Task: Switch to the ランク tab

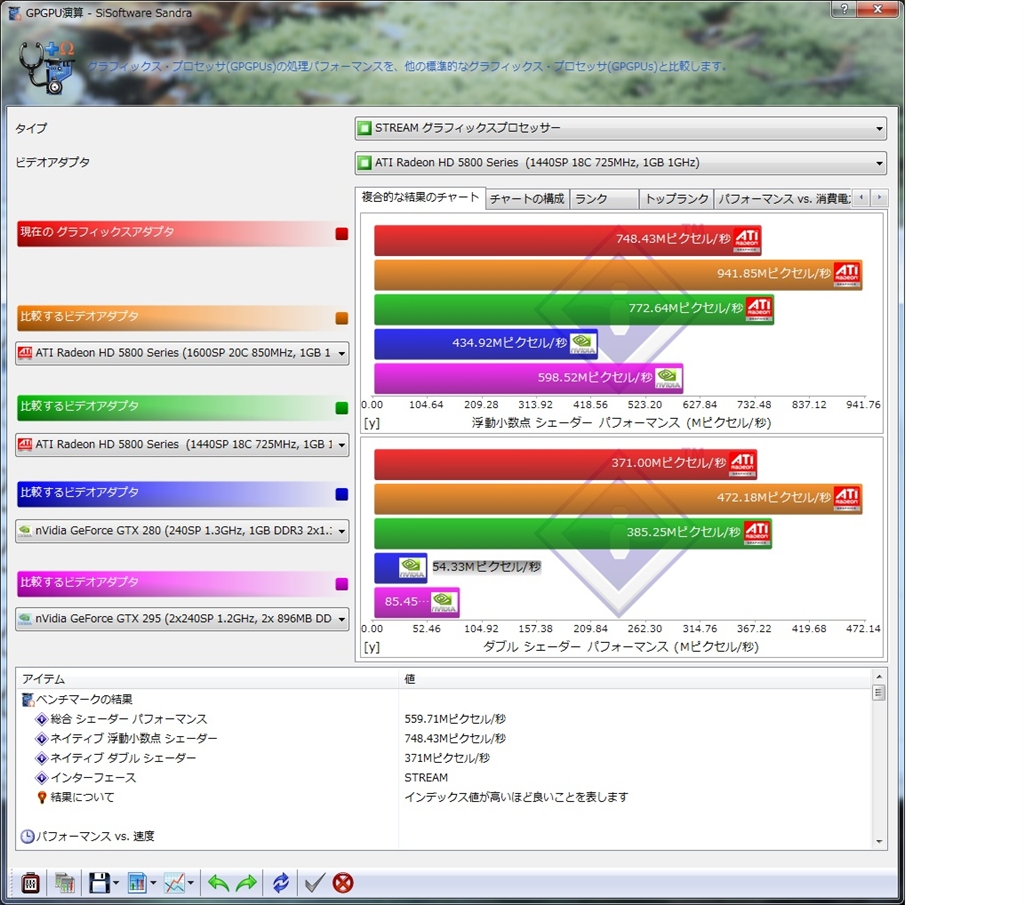Action: (604, 198)
